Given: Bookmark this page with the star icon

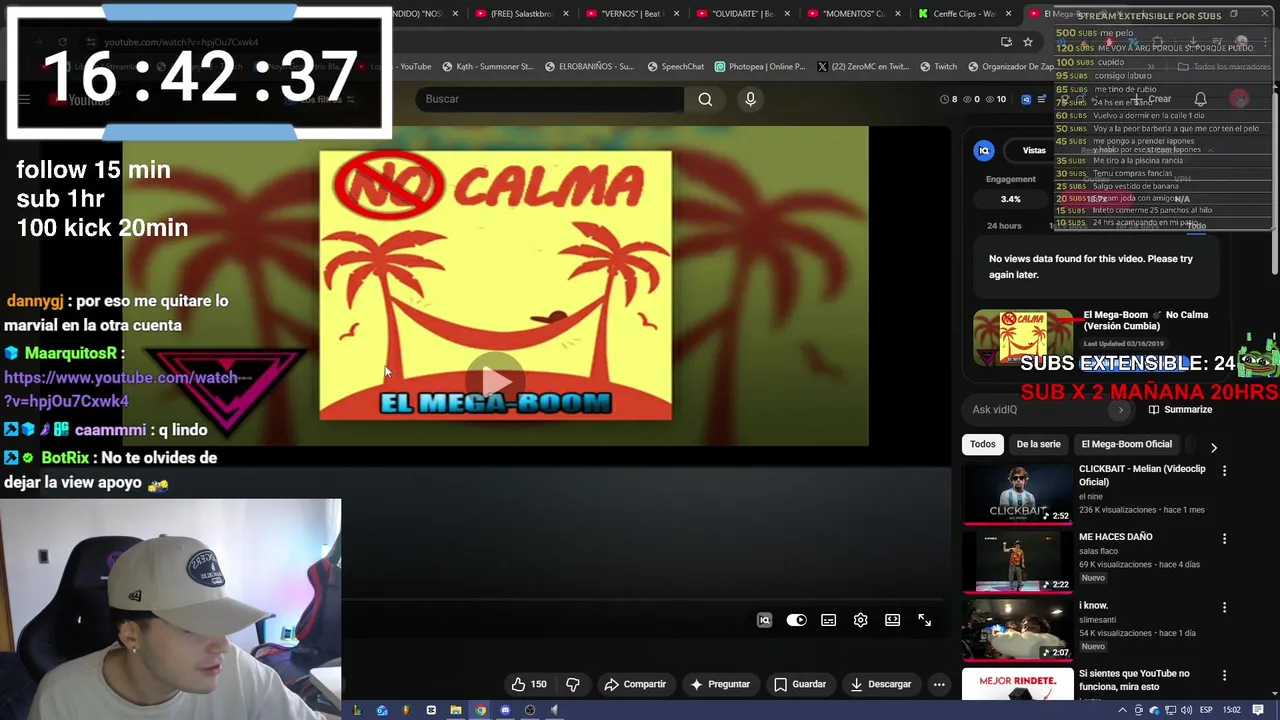Looking at the screenshot, I should (x=1027, y=42).
